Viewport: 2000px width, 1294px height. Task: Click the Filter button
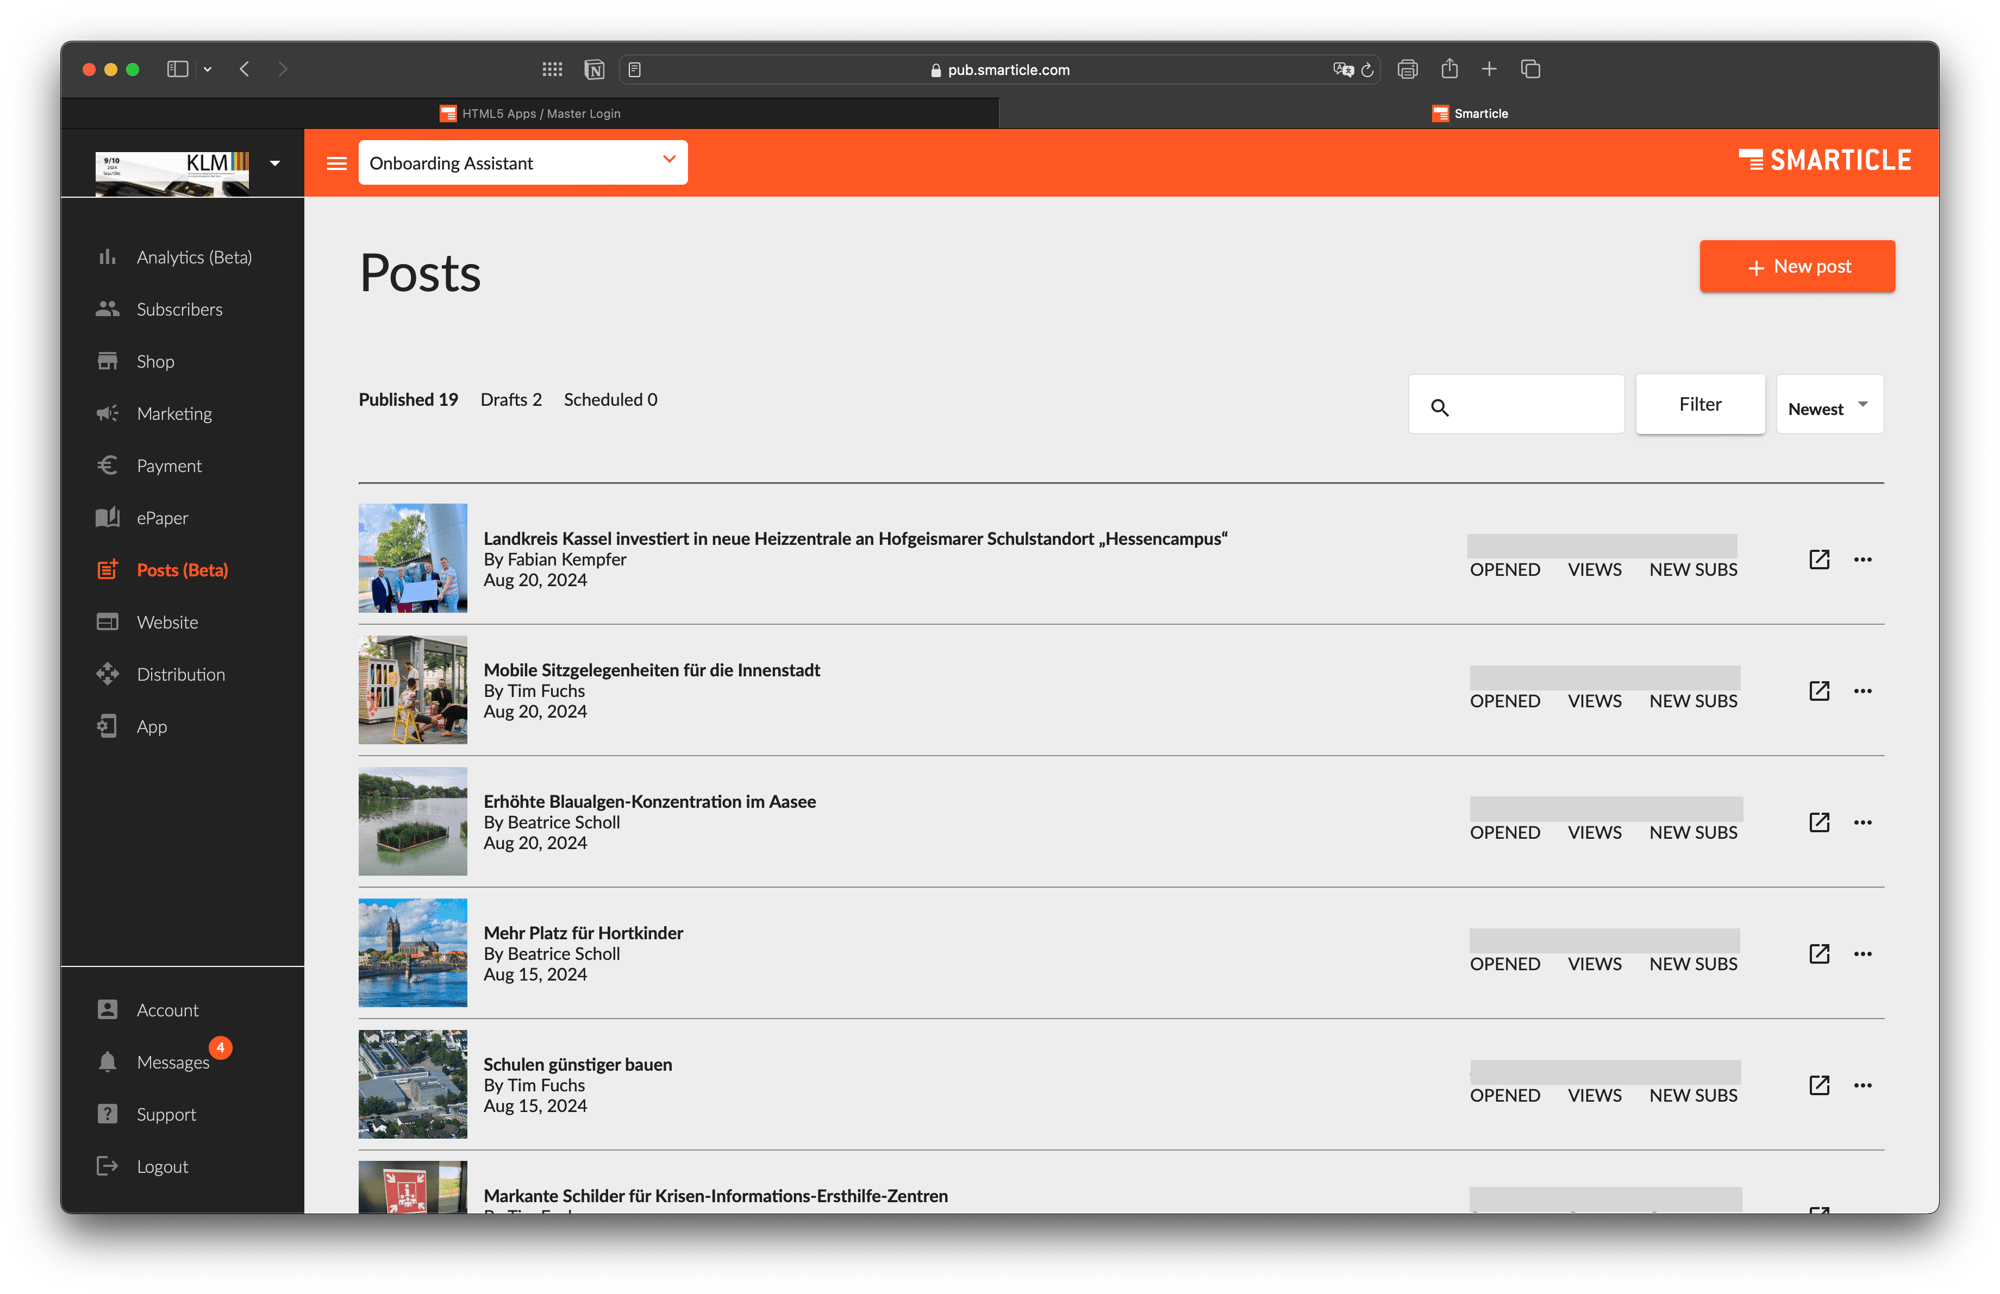(1700, 404)
